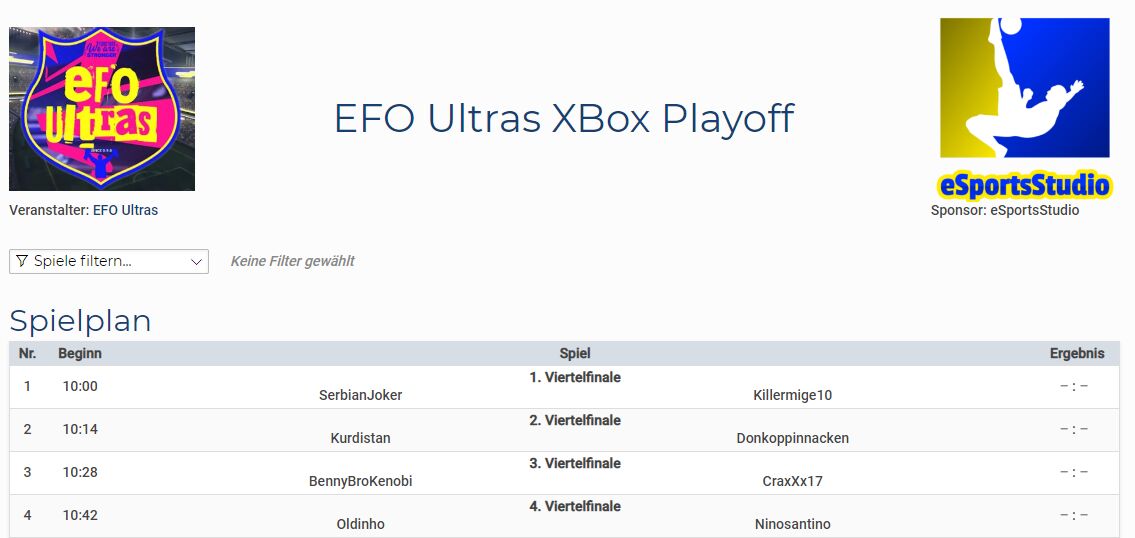
Task: Open the Spiele filtern dropdown
Action: click(108, 261)
